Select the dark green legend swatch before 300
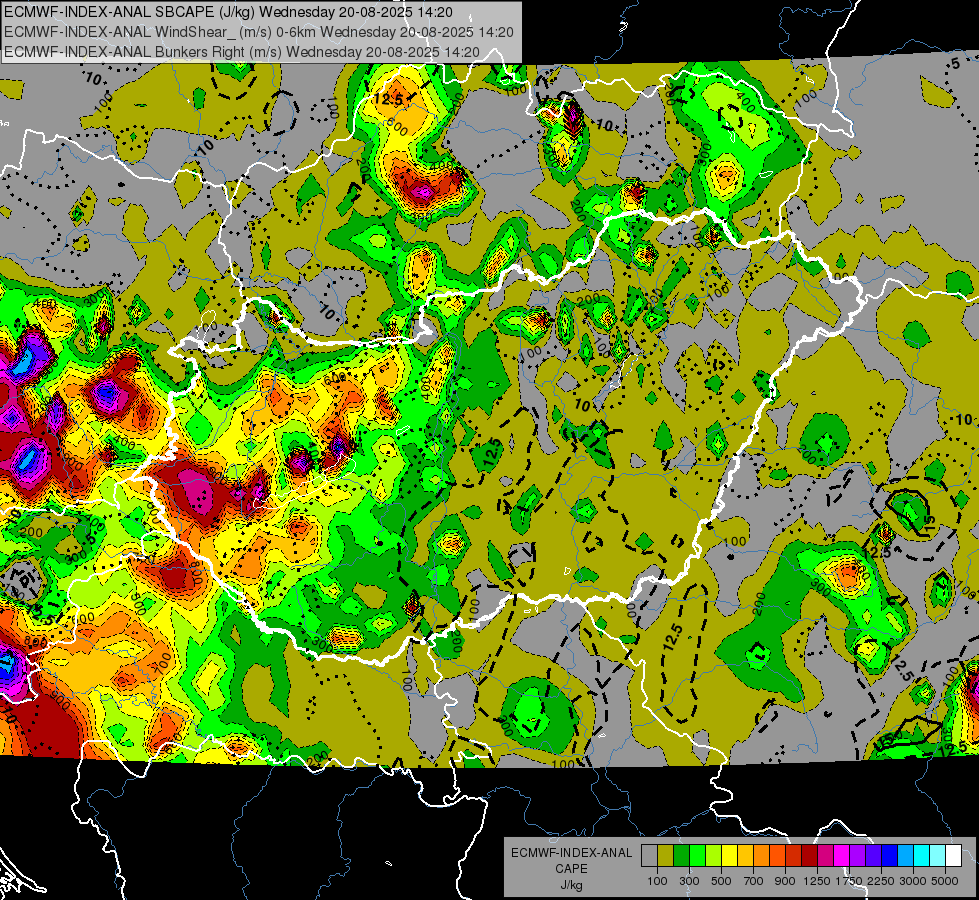Viewport: 979px width, 900px height. point(681,856)
